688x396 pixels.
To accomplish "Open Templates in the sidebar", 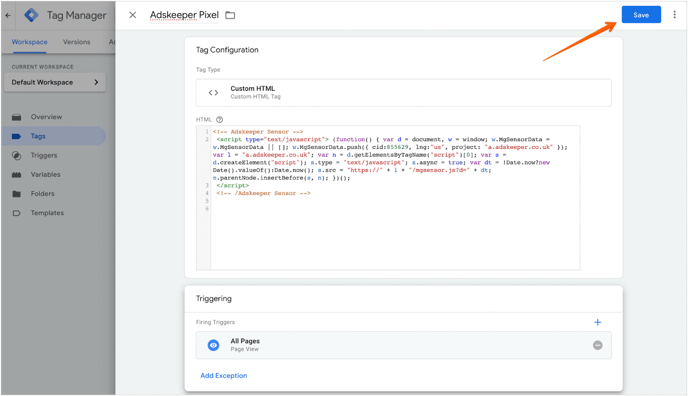I will [47, 213].
